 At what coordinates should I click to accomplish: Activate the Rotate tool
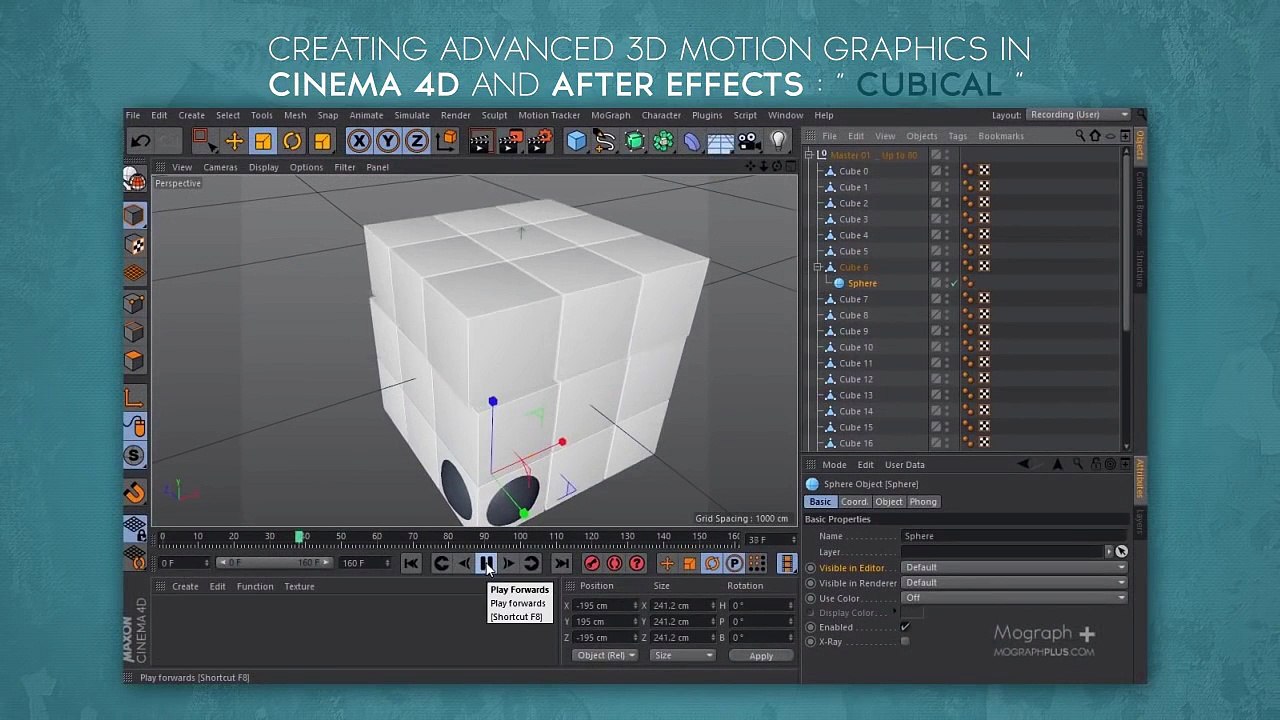click(x=292, y=141)
